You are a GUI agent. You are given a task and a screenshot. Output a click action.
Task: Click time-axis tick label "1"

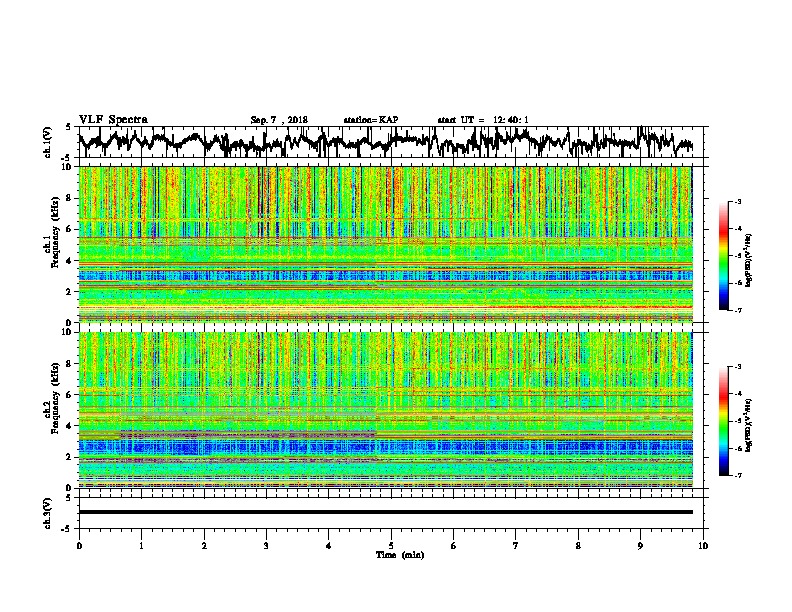click(x=141, y=546)
